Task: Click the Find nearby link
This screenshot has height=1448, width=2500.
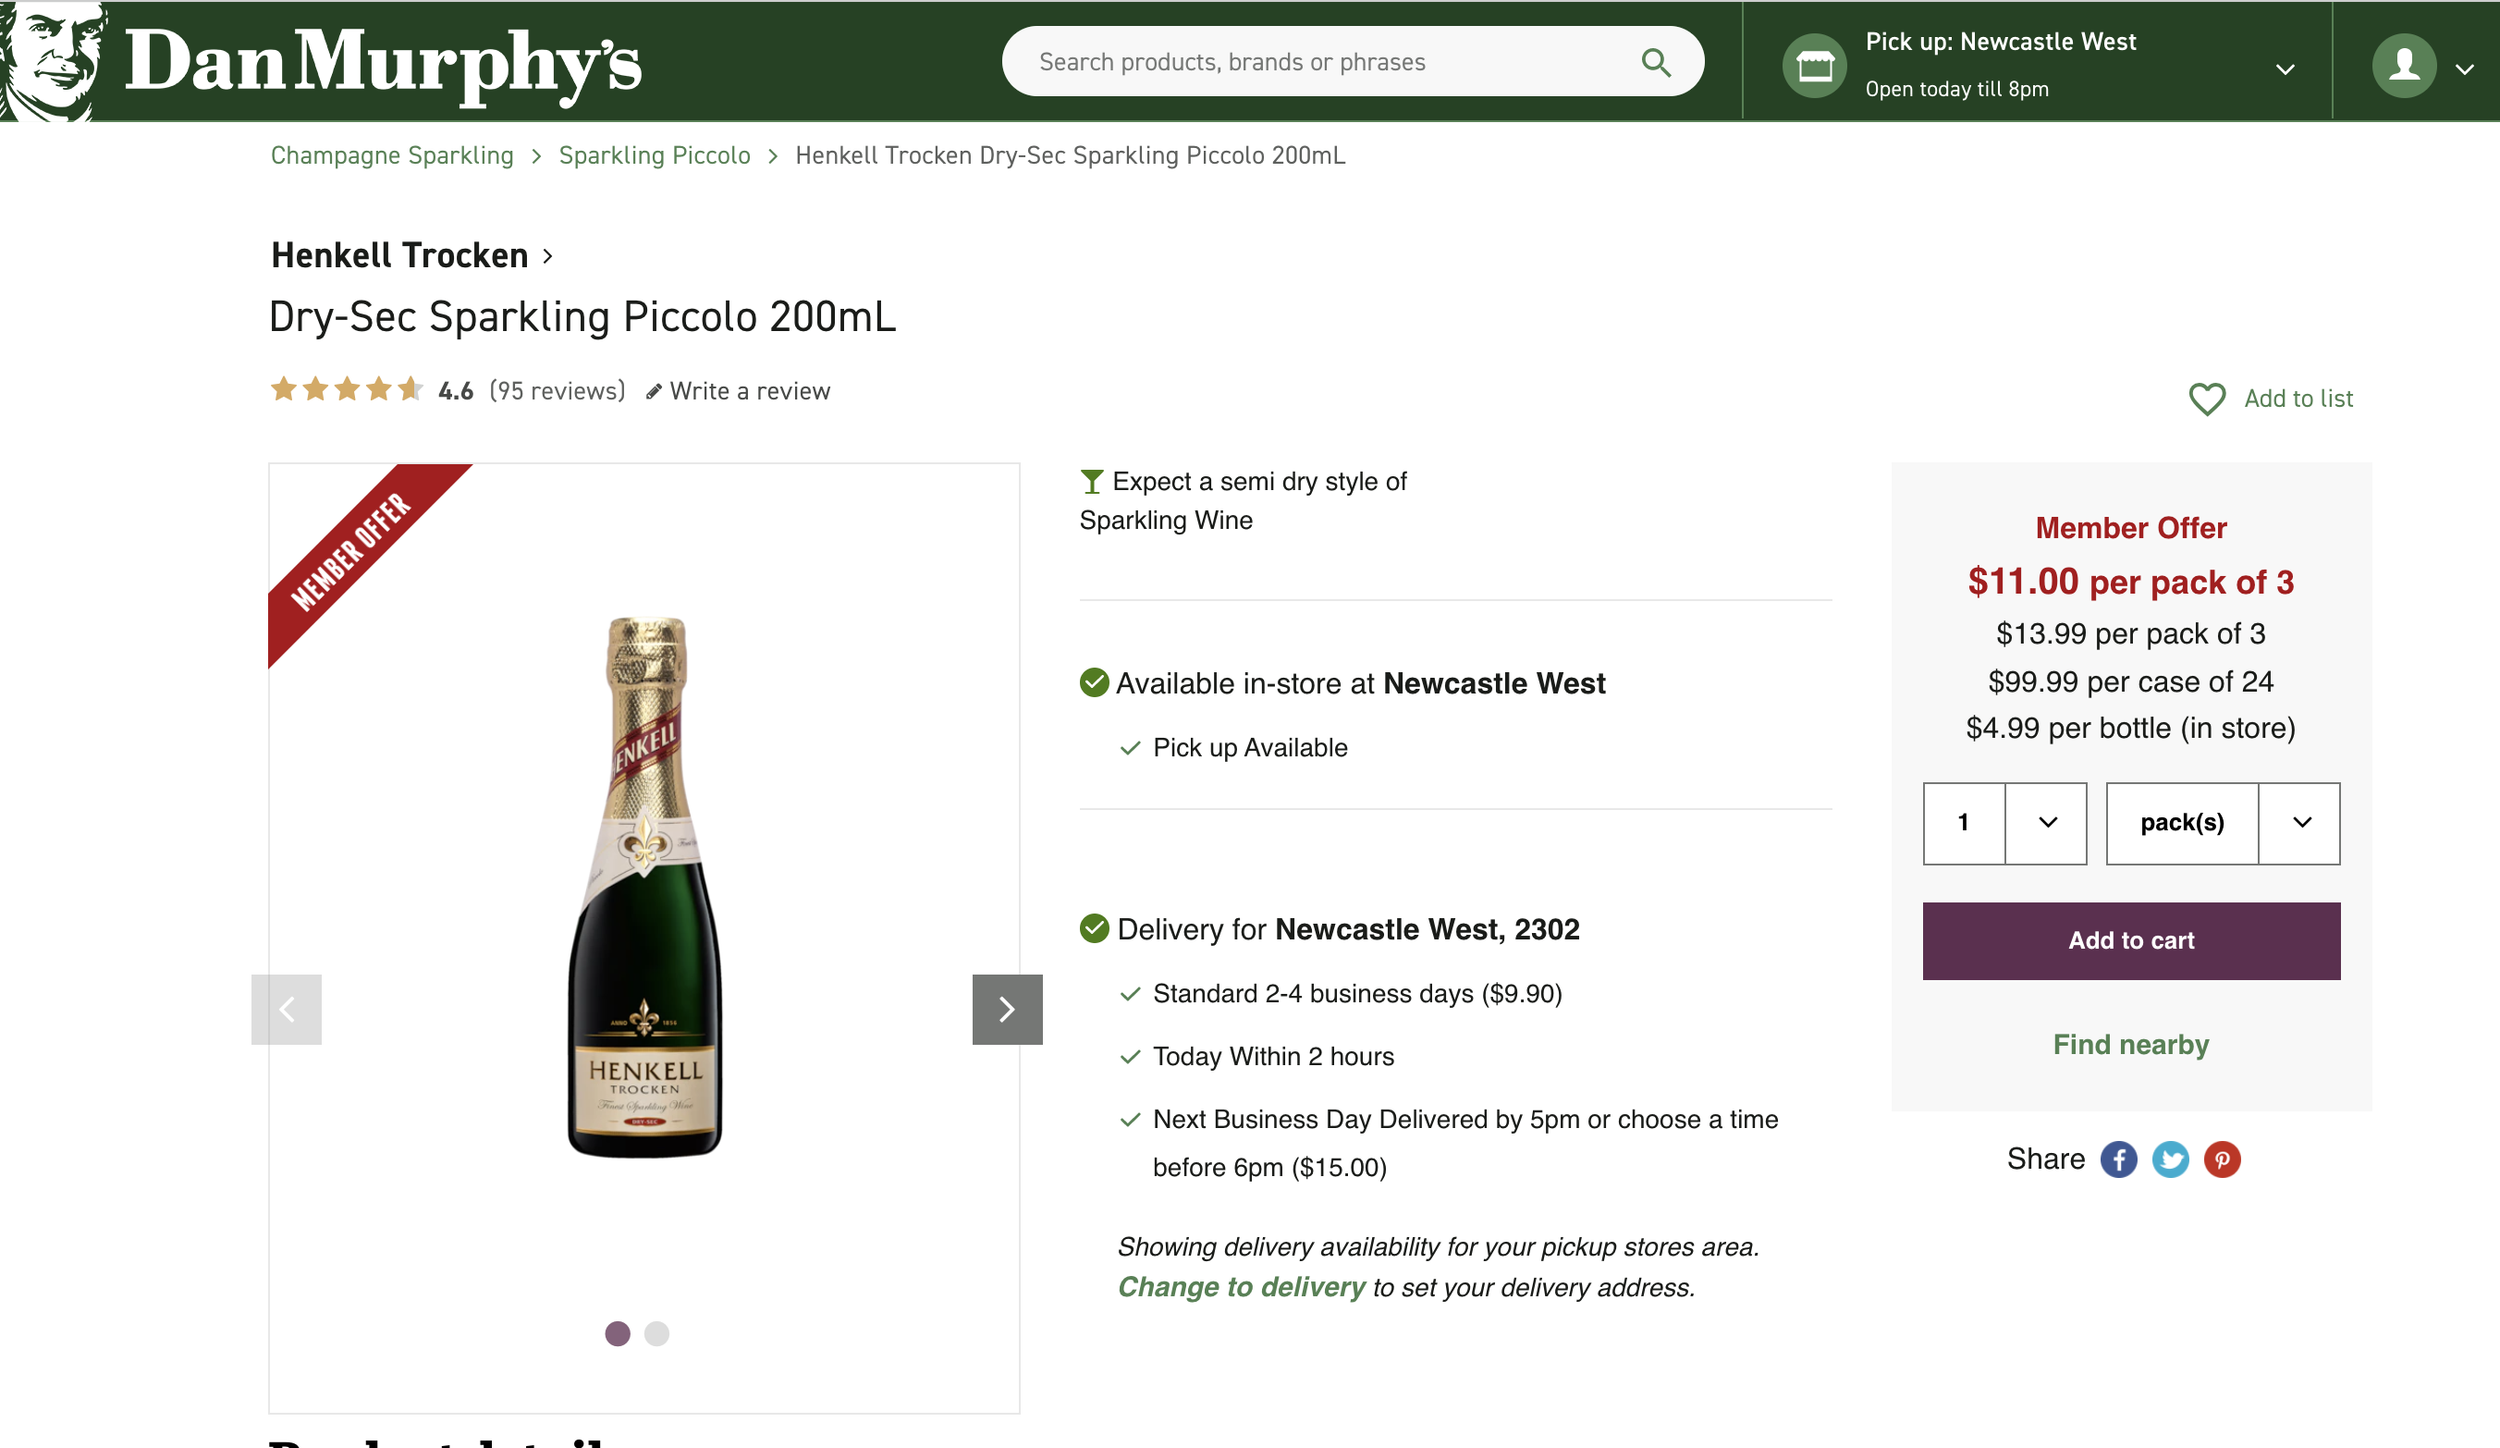Action: (x=2131, y=1044)
